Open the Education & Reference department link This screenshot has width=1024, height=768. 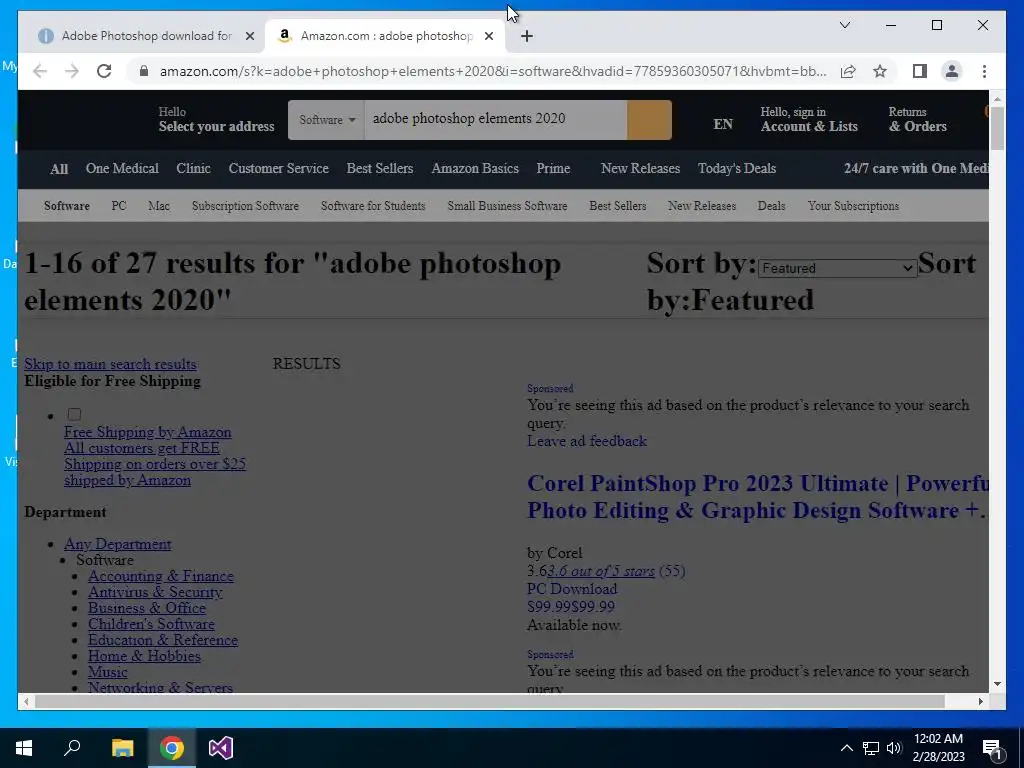(x=163, y=640)
